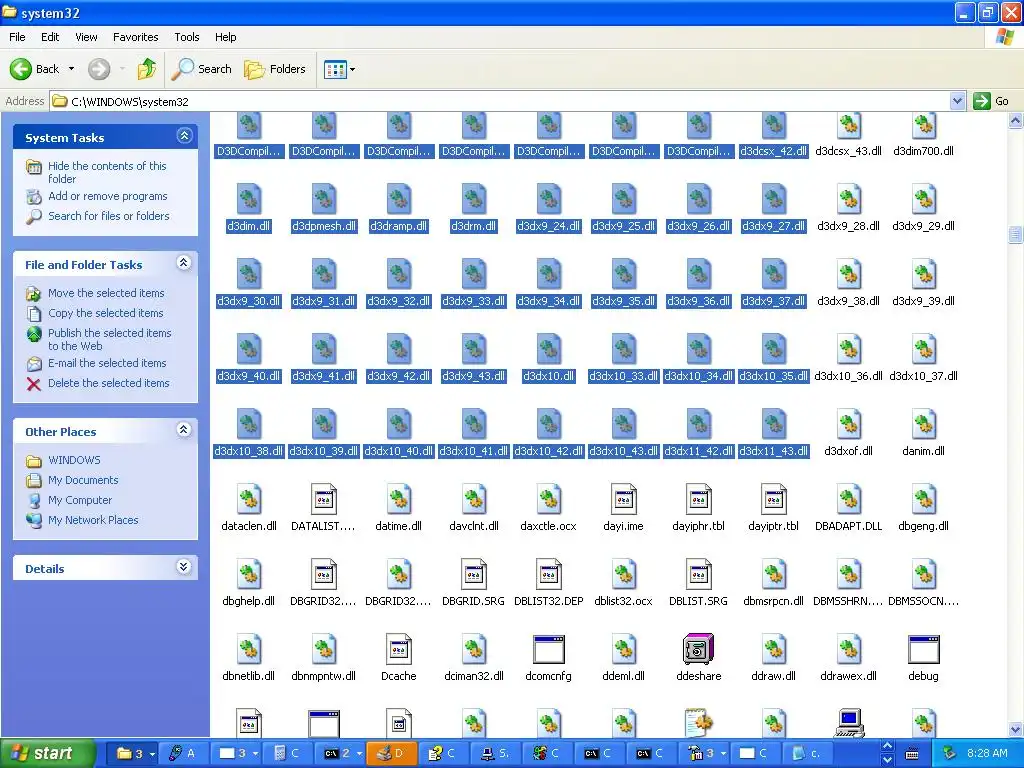The width and height of the screenshot is (1024, 768).
Task: Select the d3dxof.dll file icon
Action: pyautogui.click(x=848, y=424)
